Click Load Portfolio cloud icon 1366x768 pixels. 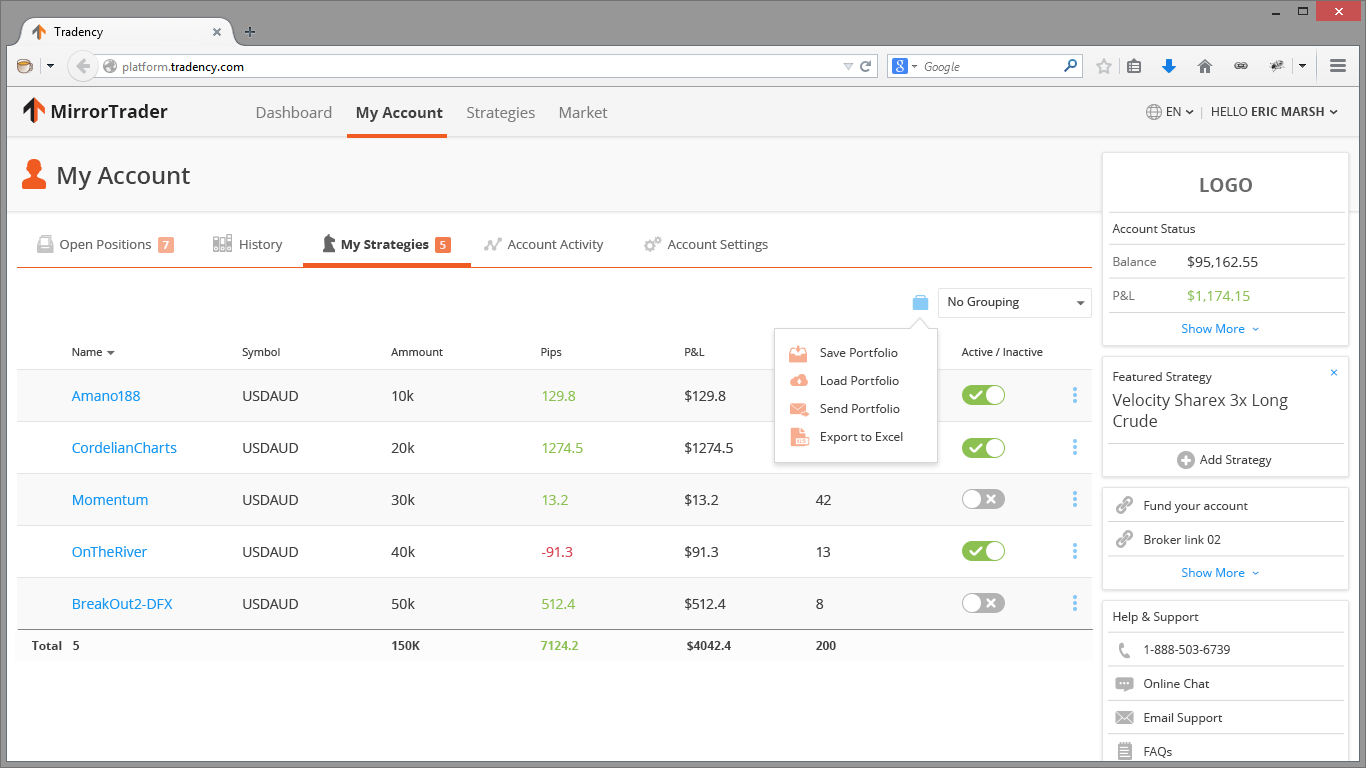point(798,381)
